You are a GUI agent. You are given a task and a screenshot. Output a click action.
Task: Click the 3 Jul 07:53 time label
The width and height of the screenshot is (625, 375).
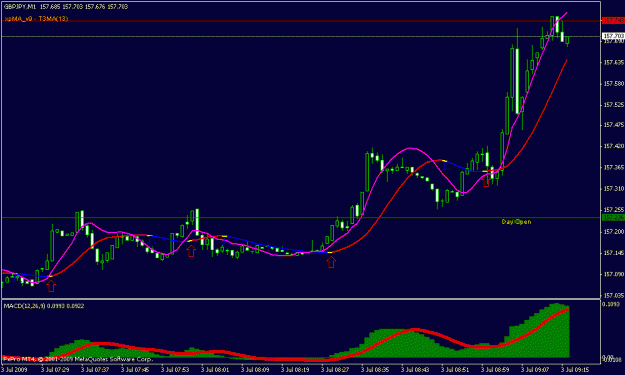click(175, 370)
